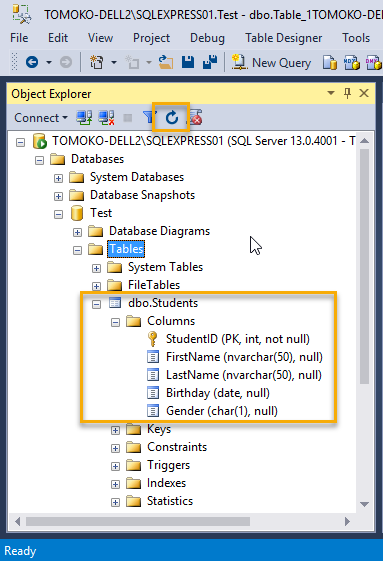The width and height of the screenshot is (383, 561).
Task: Click the Ready status bar text
Action: pyautogui.click(x=20, y=551)
